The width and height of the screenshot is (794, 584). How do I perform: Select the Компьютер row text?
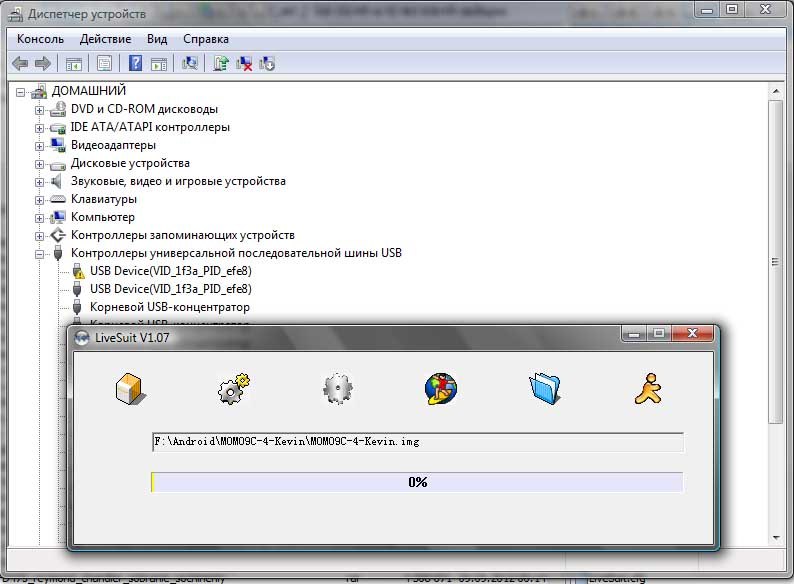point(103,217)
